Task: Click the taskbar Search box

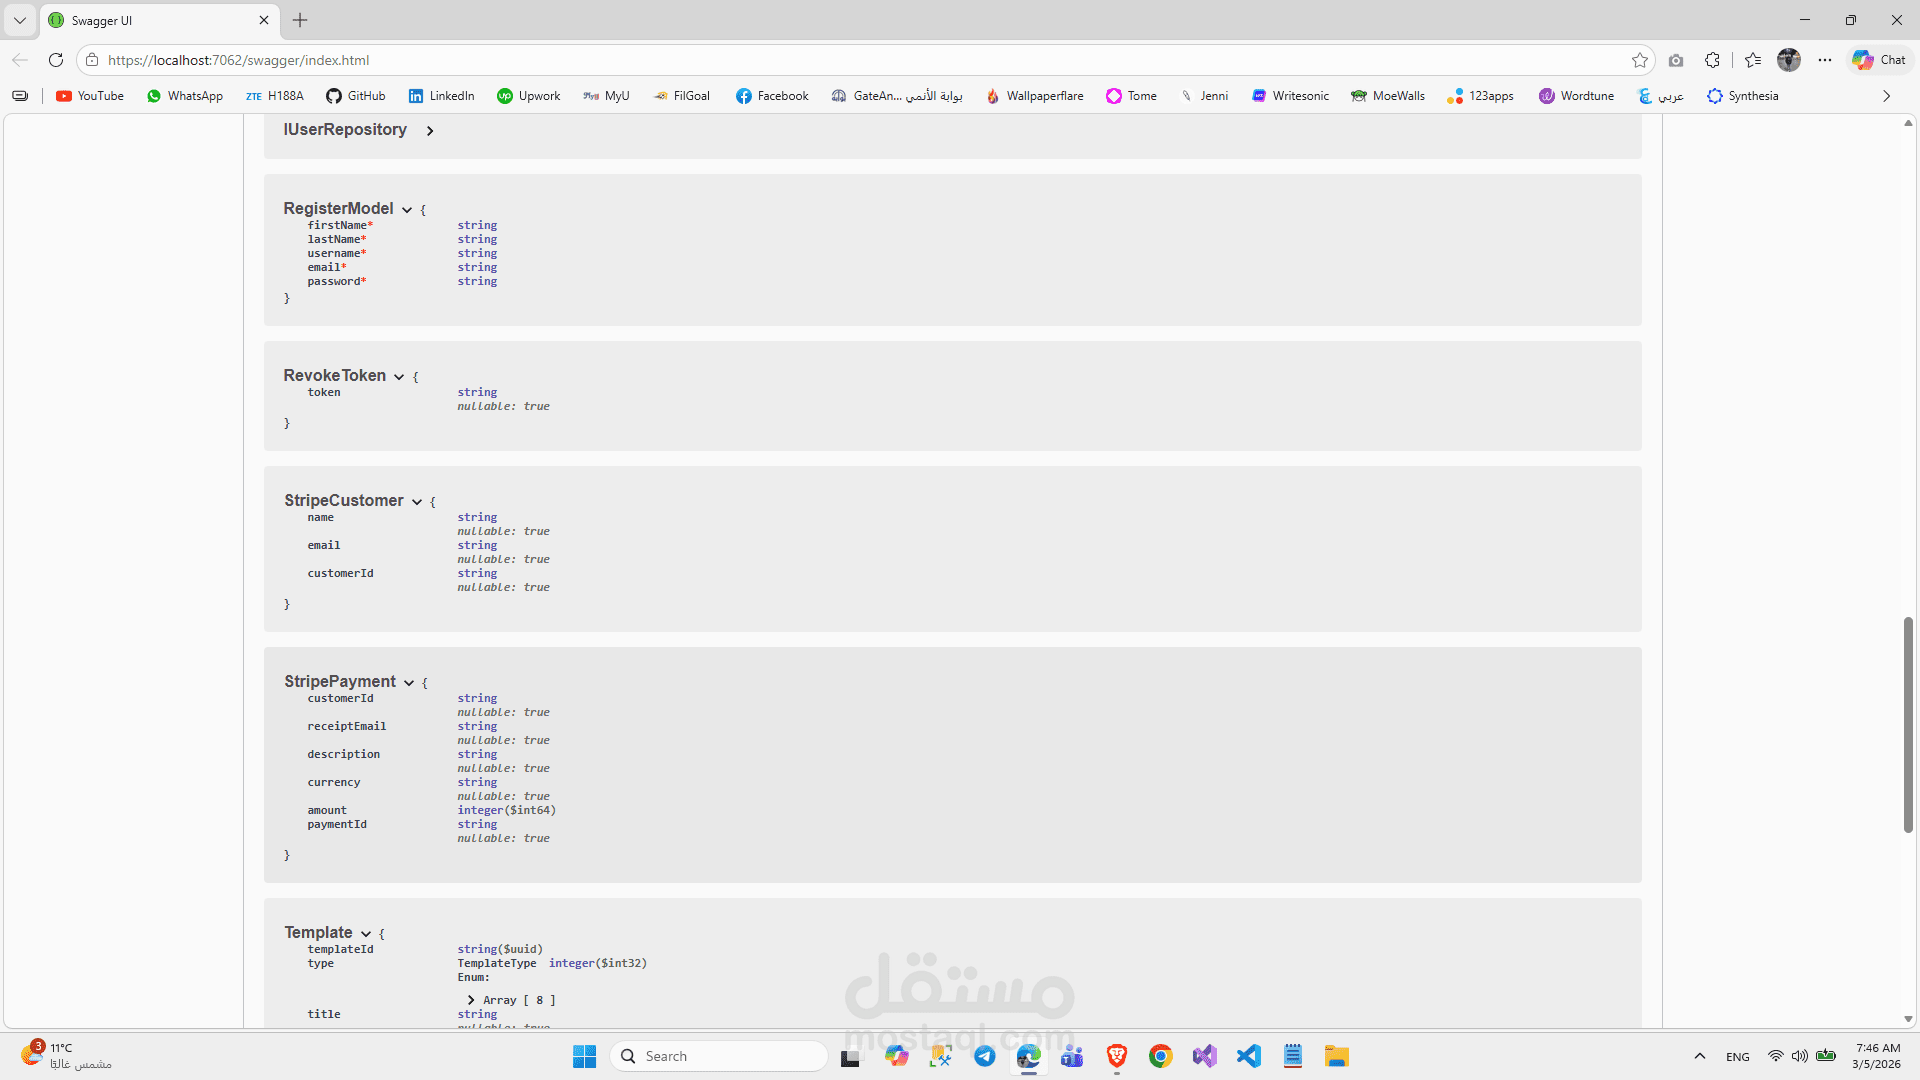Action: click(720, 1056)
